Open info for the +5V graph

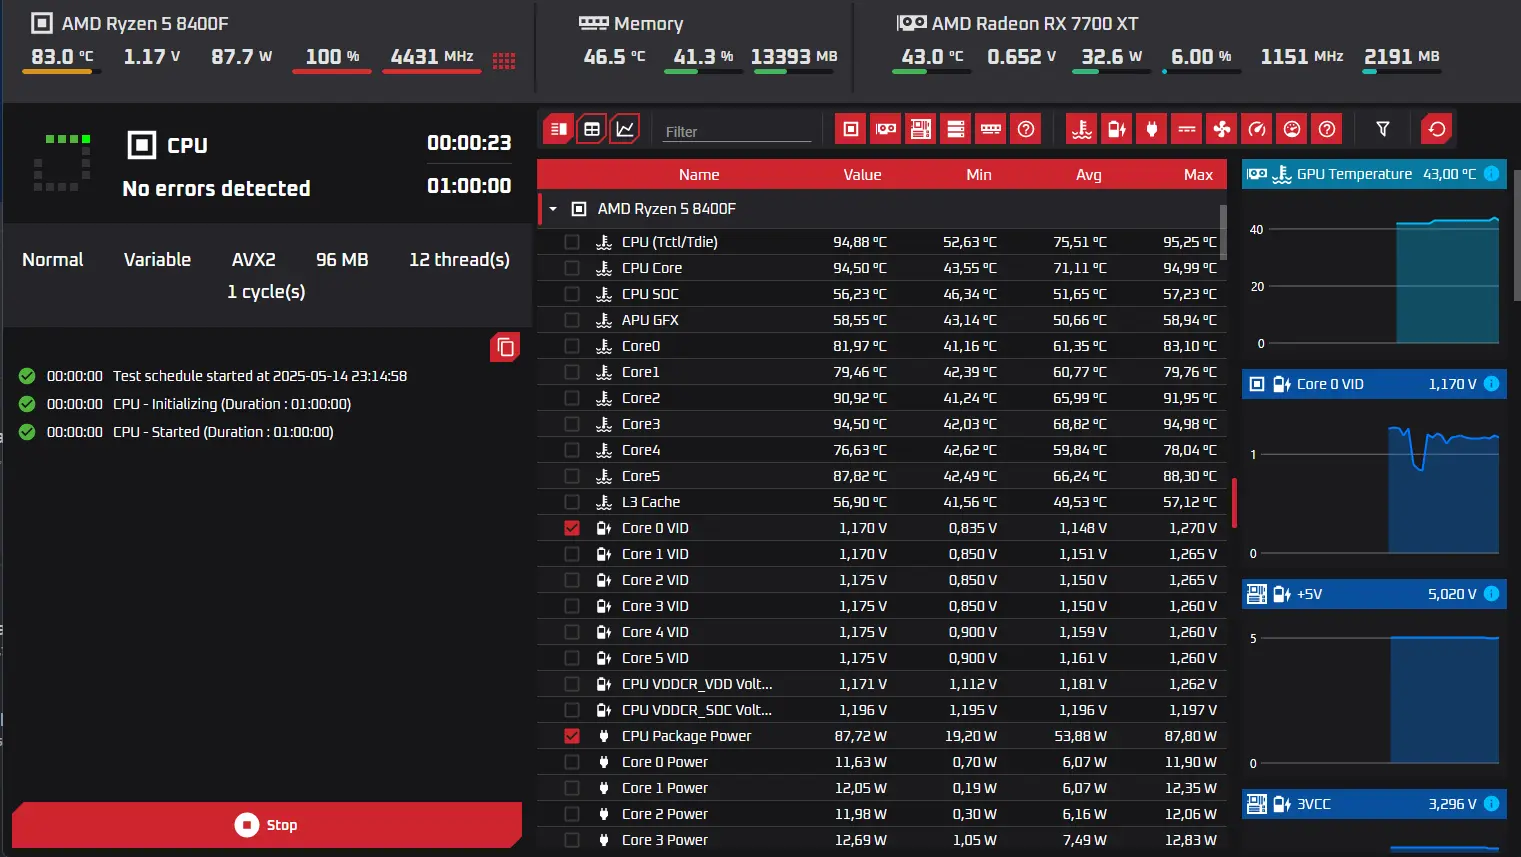coord(1491,594)
